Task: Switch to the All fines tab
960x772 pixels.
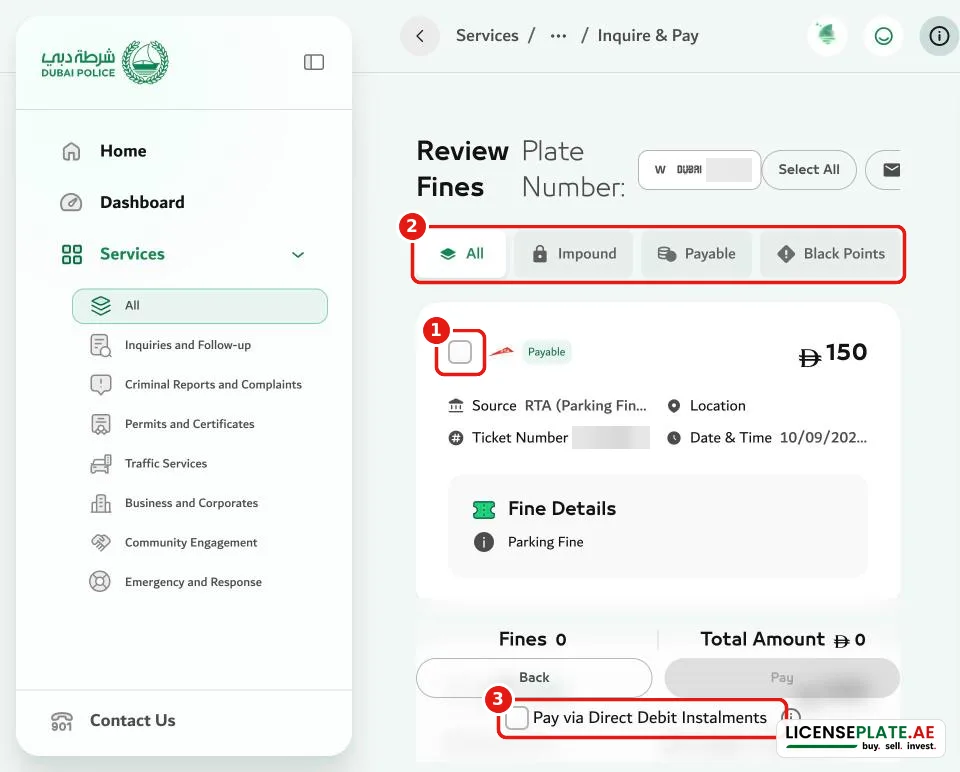Action: point(462,253)
